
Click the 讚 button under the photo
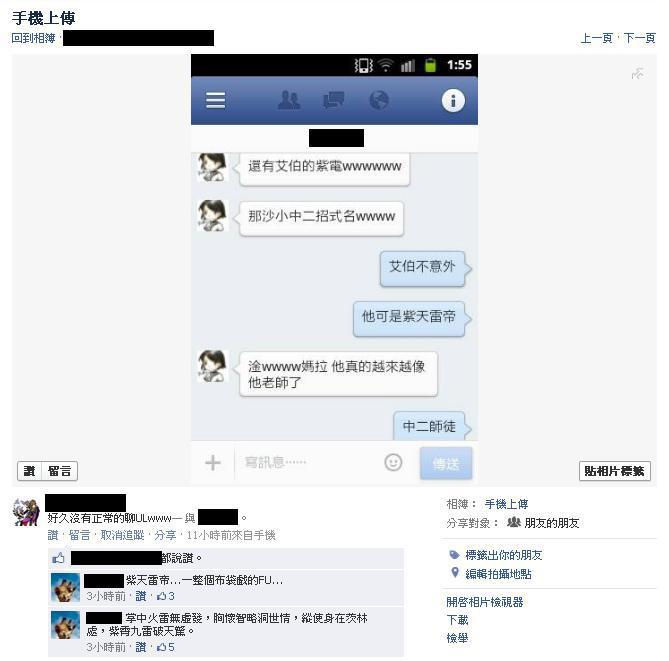(29, 471)
